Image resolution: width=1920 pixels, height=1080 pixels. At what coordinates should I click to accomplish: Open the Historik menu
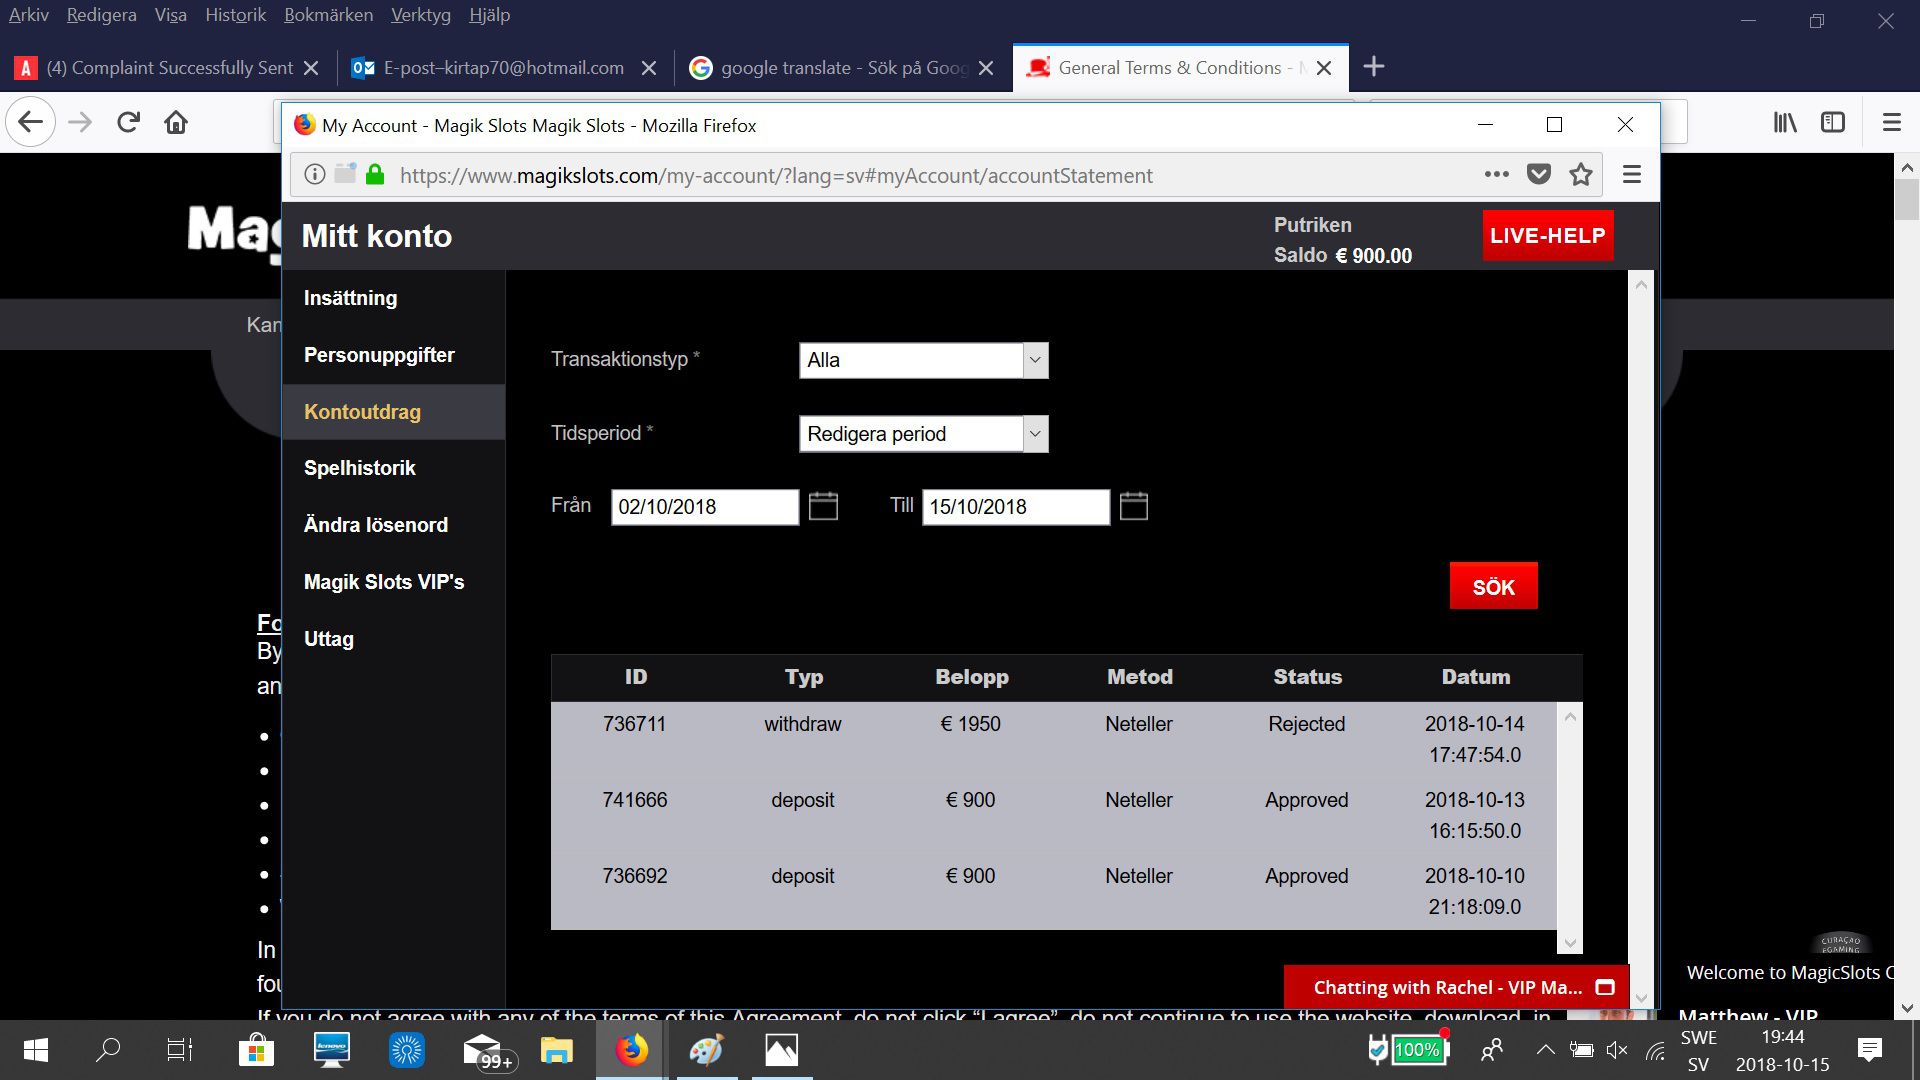tap(235, 15)
